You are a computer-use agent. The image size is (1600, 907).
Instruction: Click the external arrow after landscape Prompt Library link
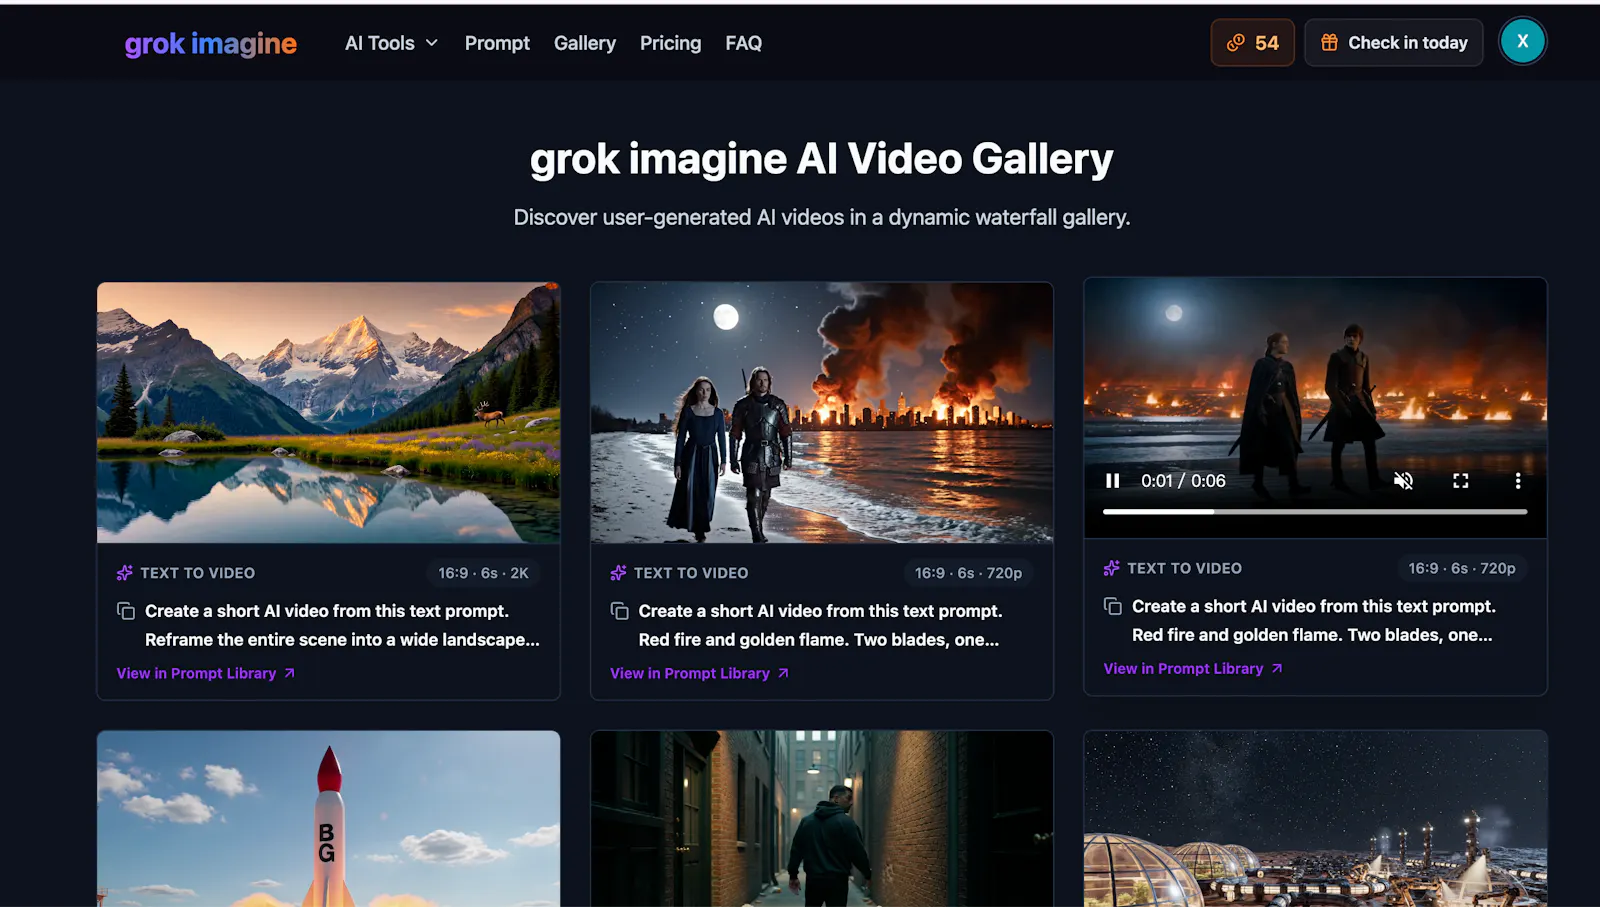289,673
